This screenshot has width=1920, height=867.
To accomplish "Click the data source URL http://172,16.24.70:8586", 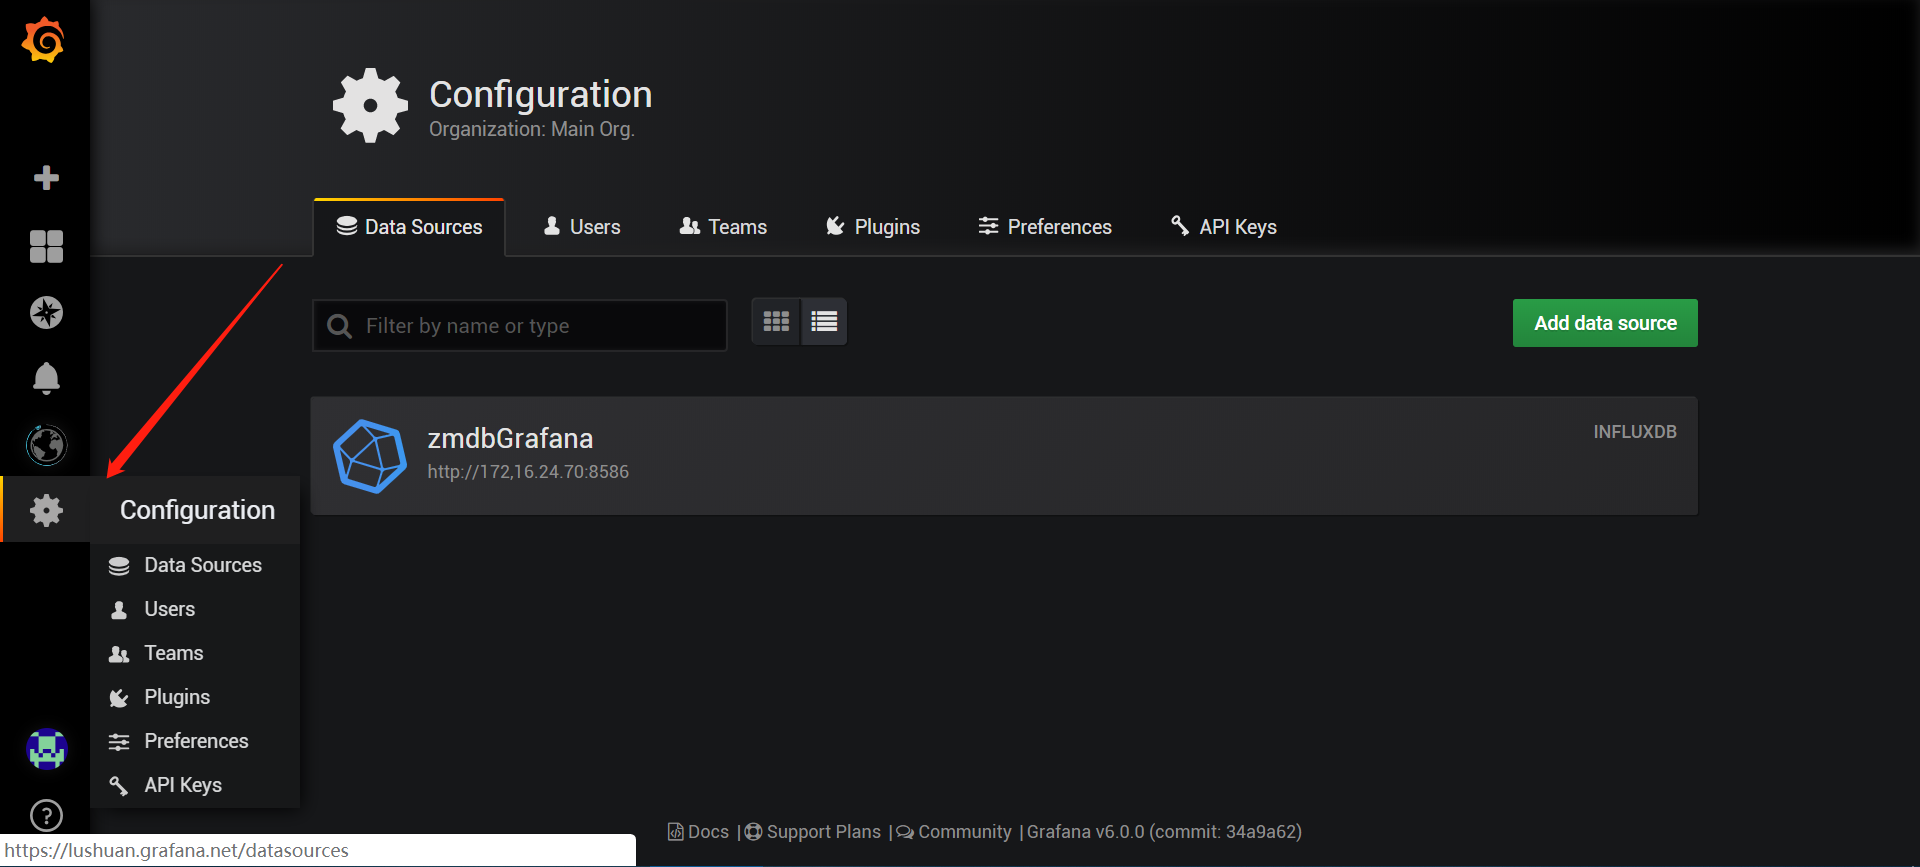I will [528, 472].
